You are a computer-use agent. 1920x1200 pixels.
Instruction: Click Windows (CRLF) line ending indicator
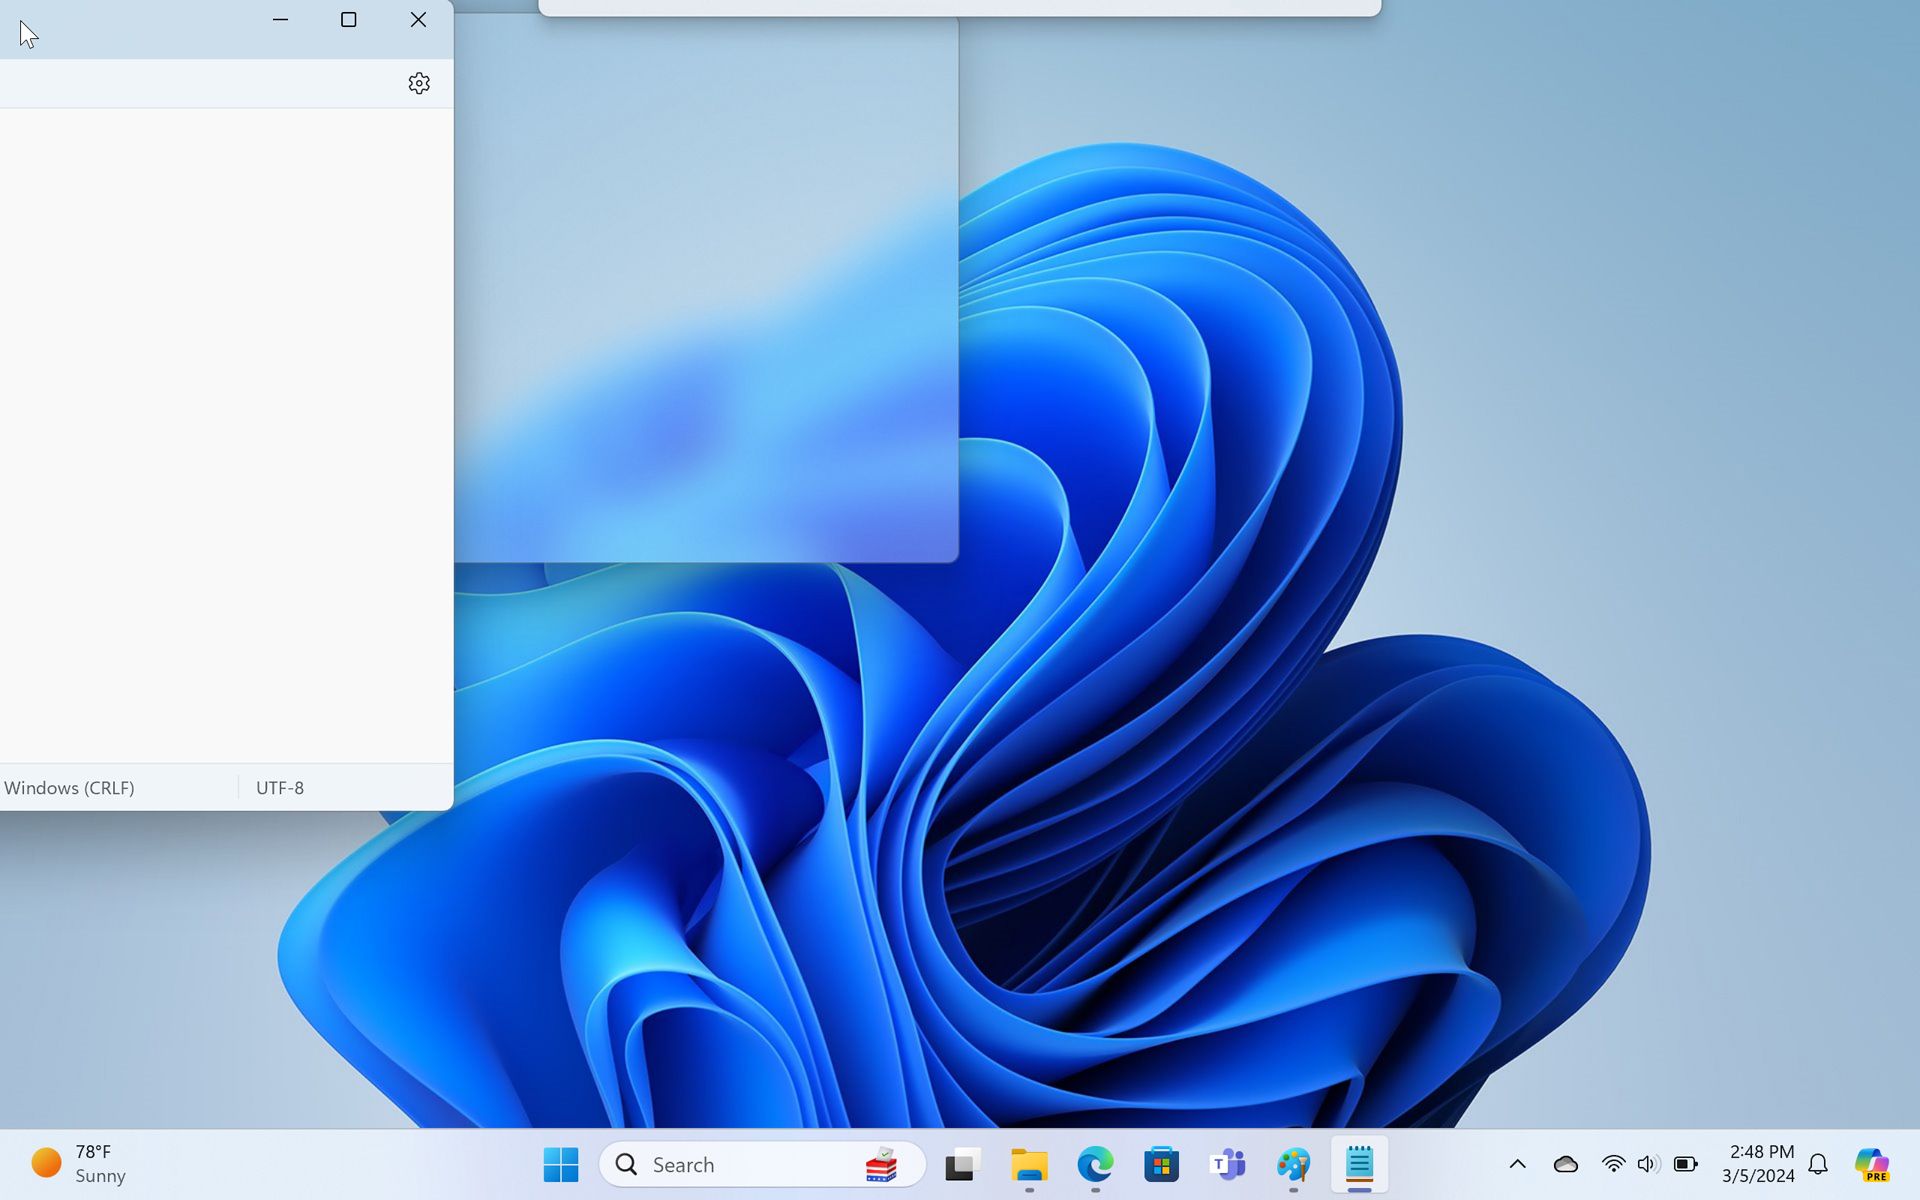pyautogui.click(x=70, y=788)
